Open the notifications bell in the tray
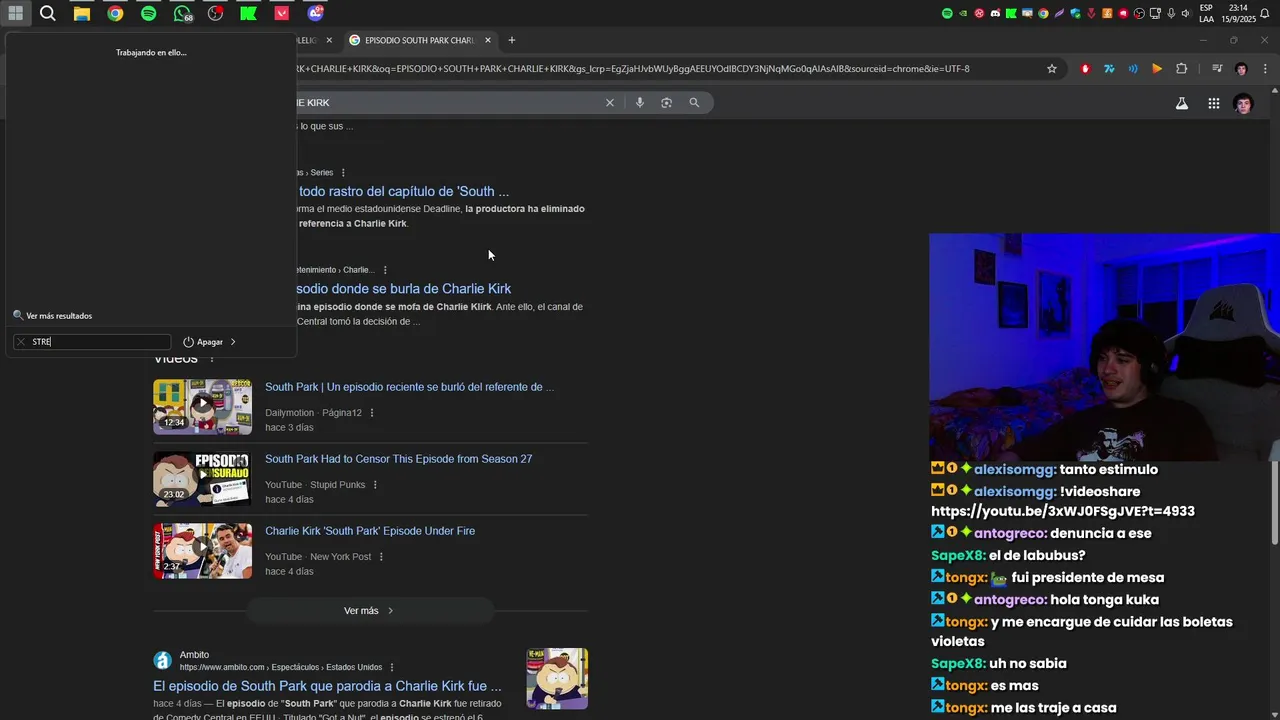1280x720 pixels. (1264, 13)
